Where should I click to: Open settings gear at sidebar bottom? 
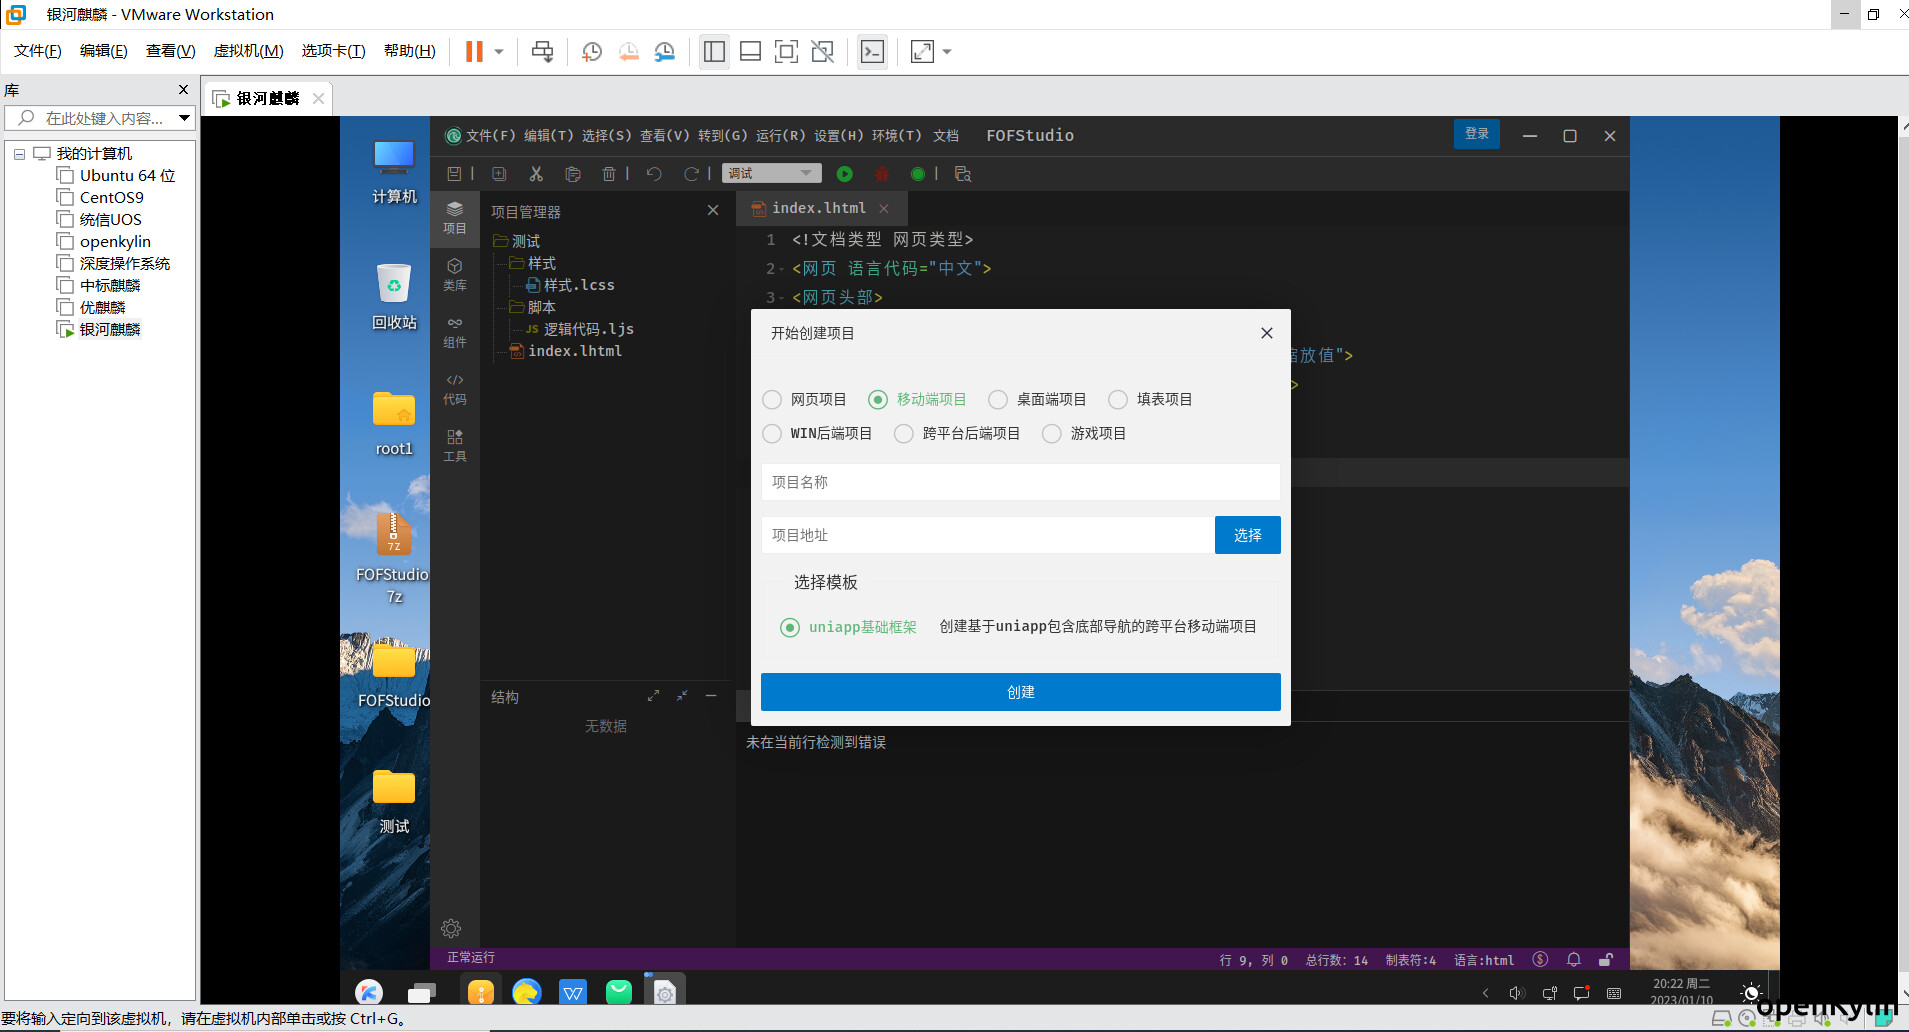(x=451, y=928)
